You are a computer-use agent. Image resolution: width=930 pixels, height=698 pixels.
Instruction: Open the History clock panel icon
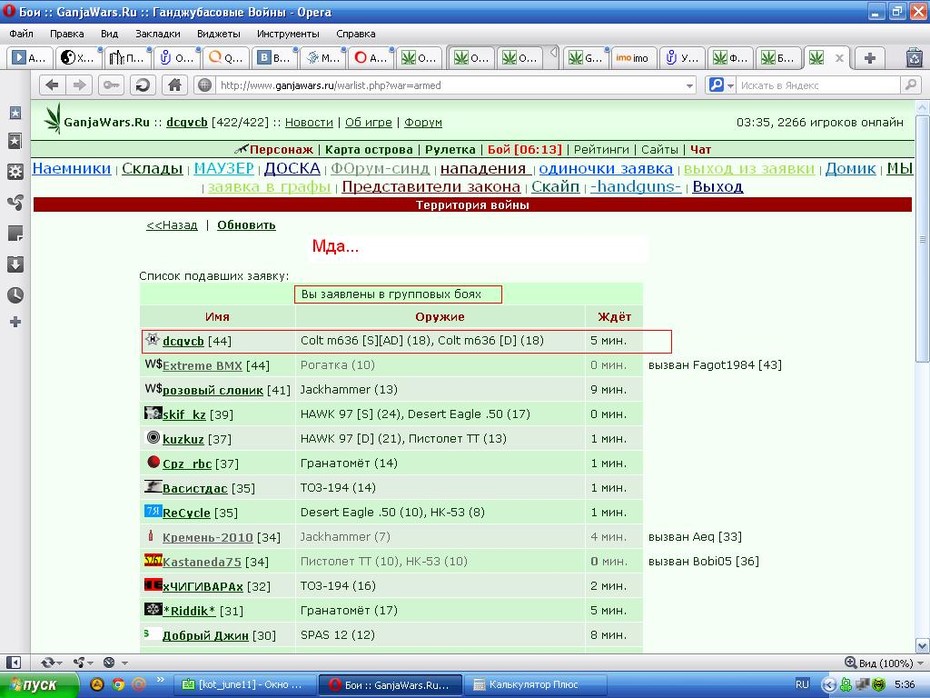coord(15,295)
